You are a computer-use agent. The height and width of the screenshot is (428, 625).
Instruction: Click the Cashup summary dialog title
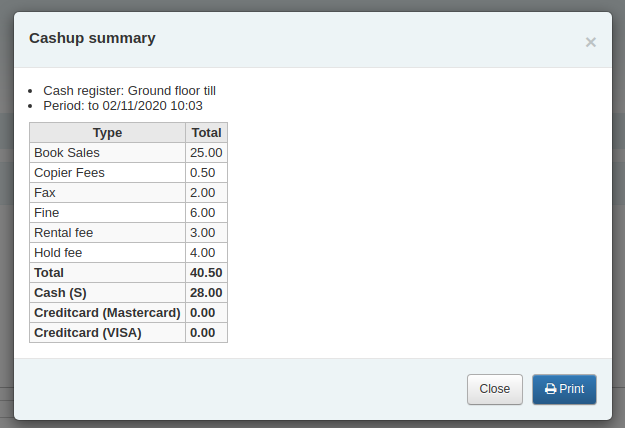coord(92,39)
